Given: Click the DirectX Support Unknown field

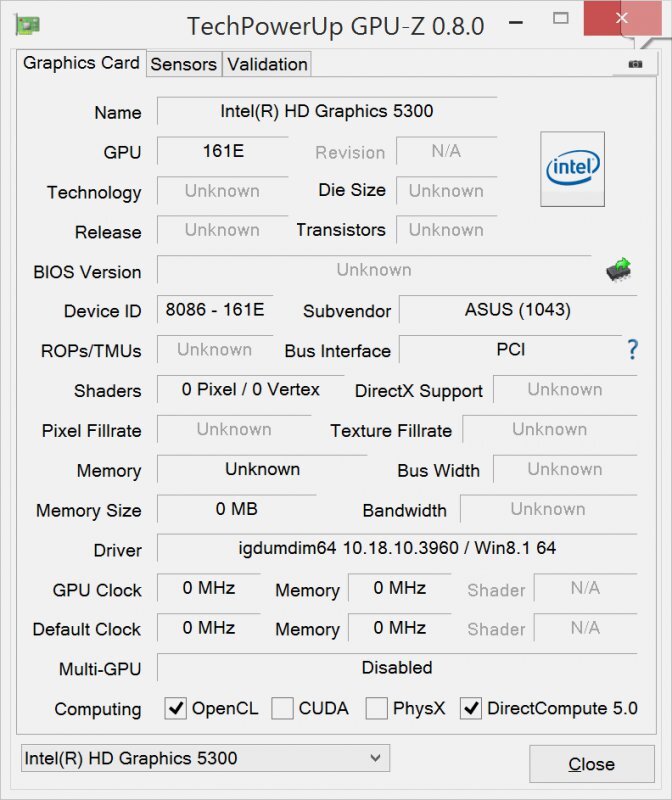Looking at the screenshot, I should [565, 389].
